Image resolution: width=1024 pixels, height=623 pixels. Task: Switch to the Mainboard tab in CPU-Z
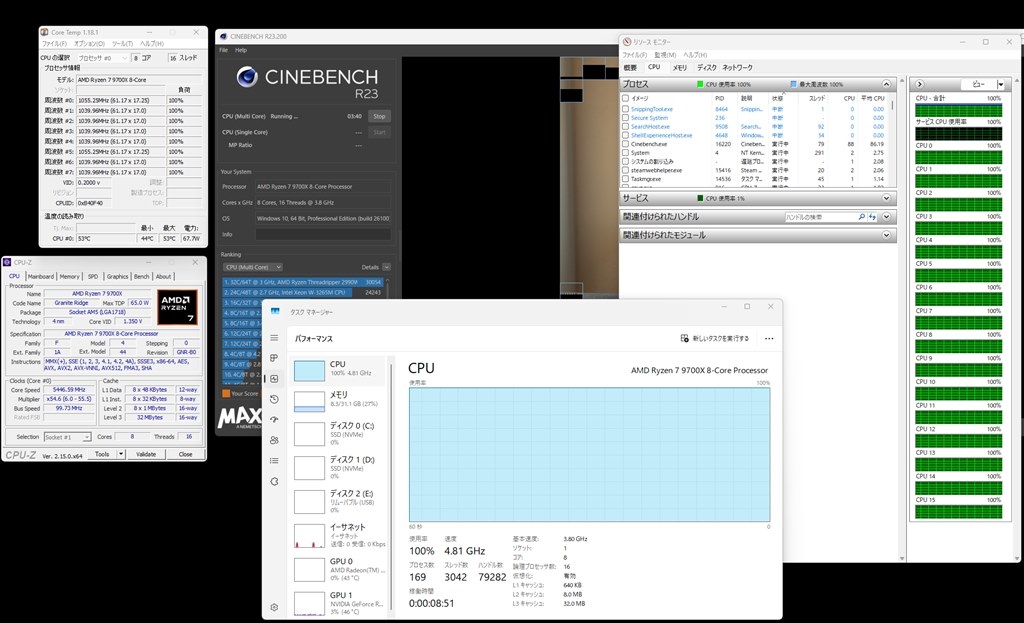40,276
